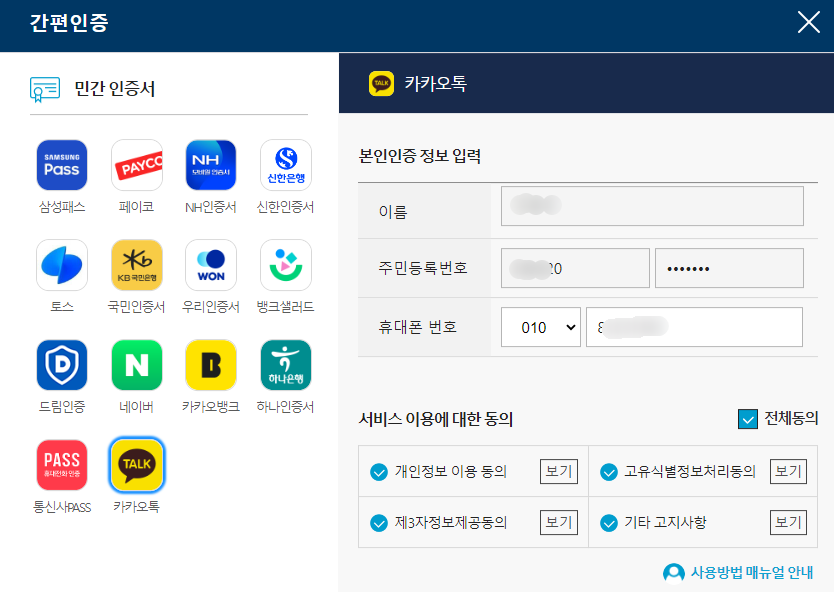Click the 사용방법 매뉴얼 안내 person icon
834x592 pixels.
pyautogui.click(x=674, y=573)
